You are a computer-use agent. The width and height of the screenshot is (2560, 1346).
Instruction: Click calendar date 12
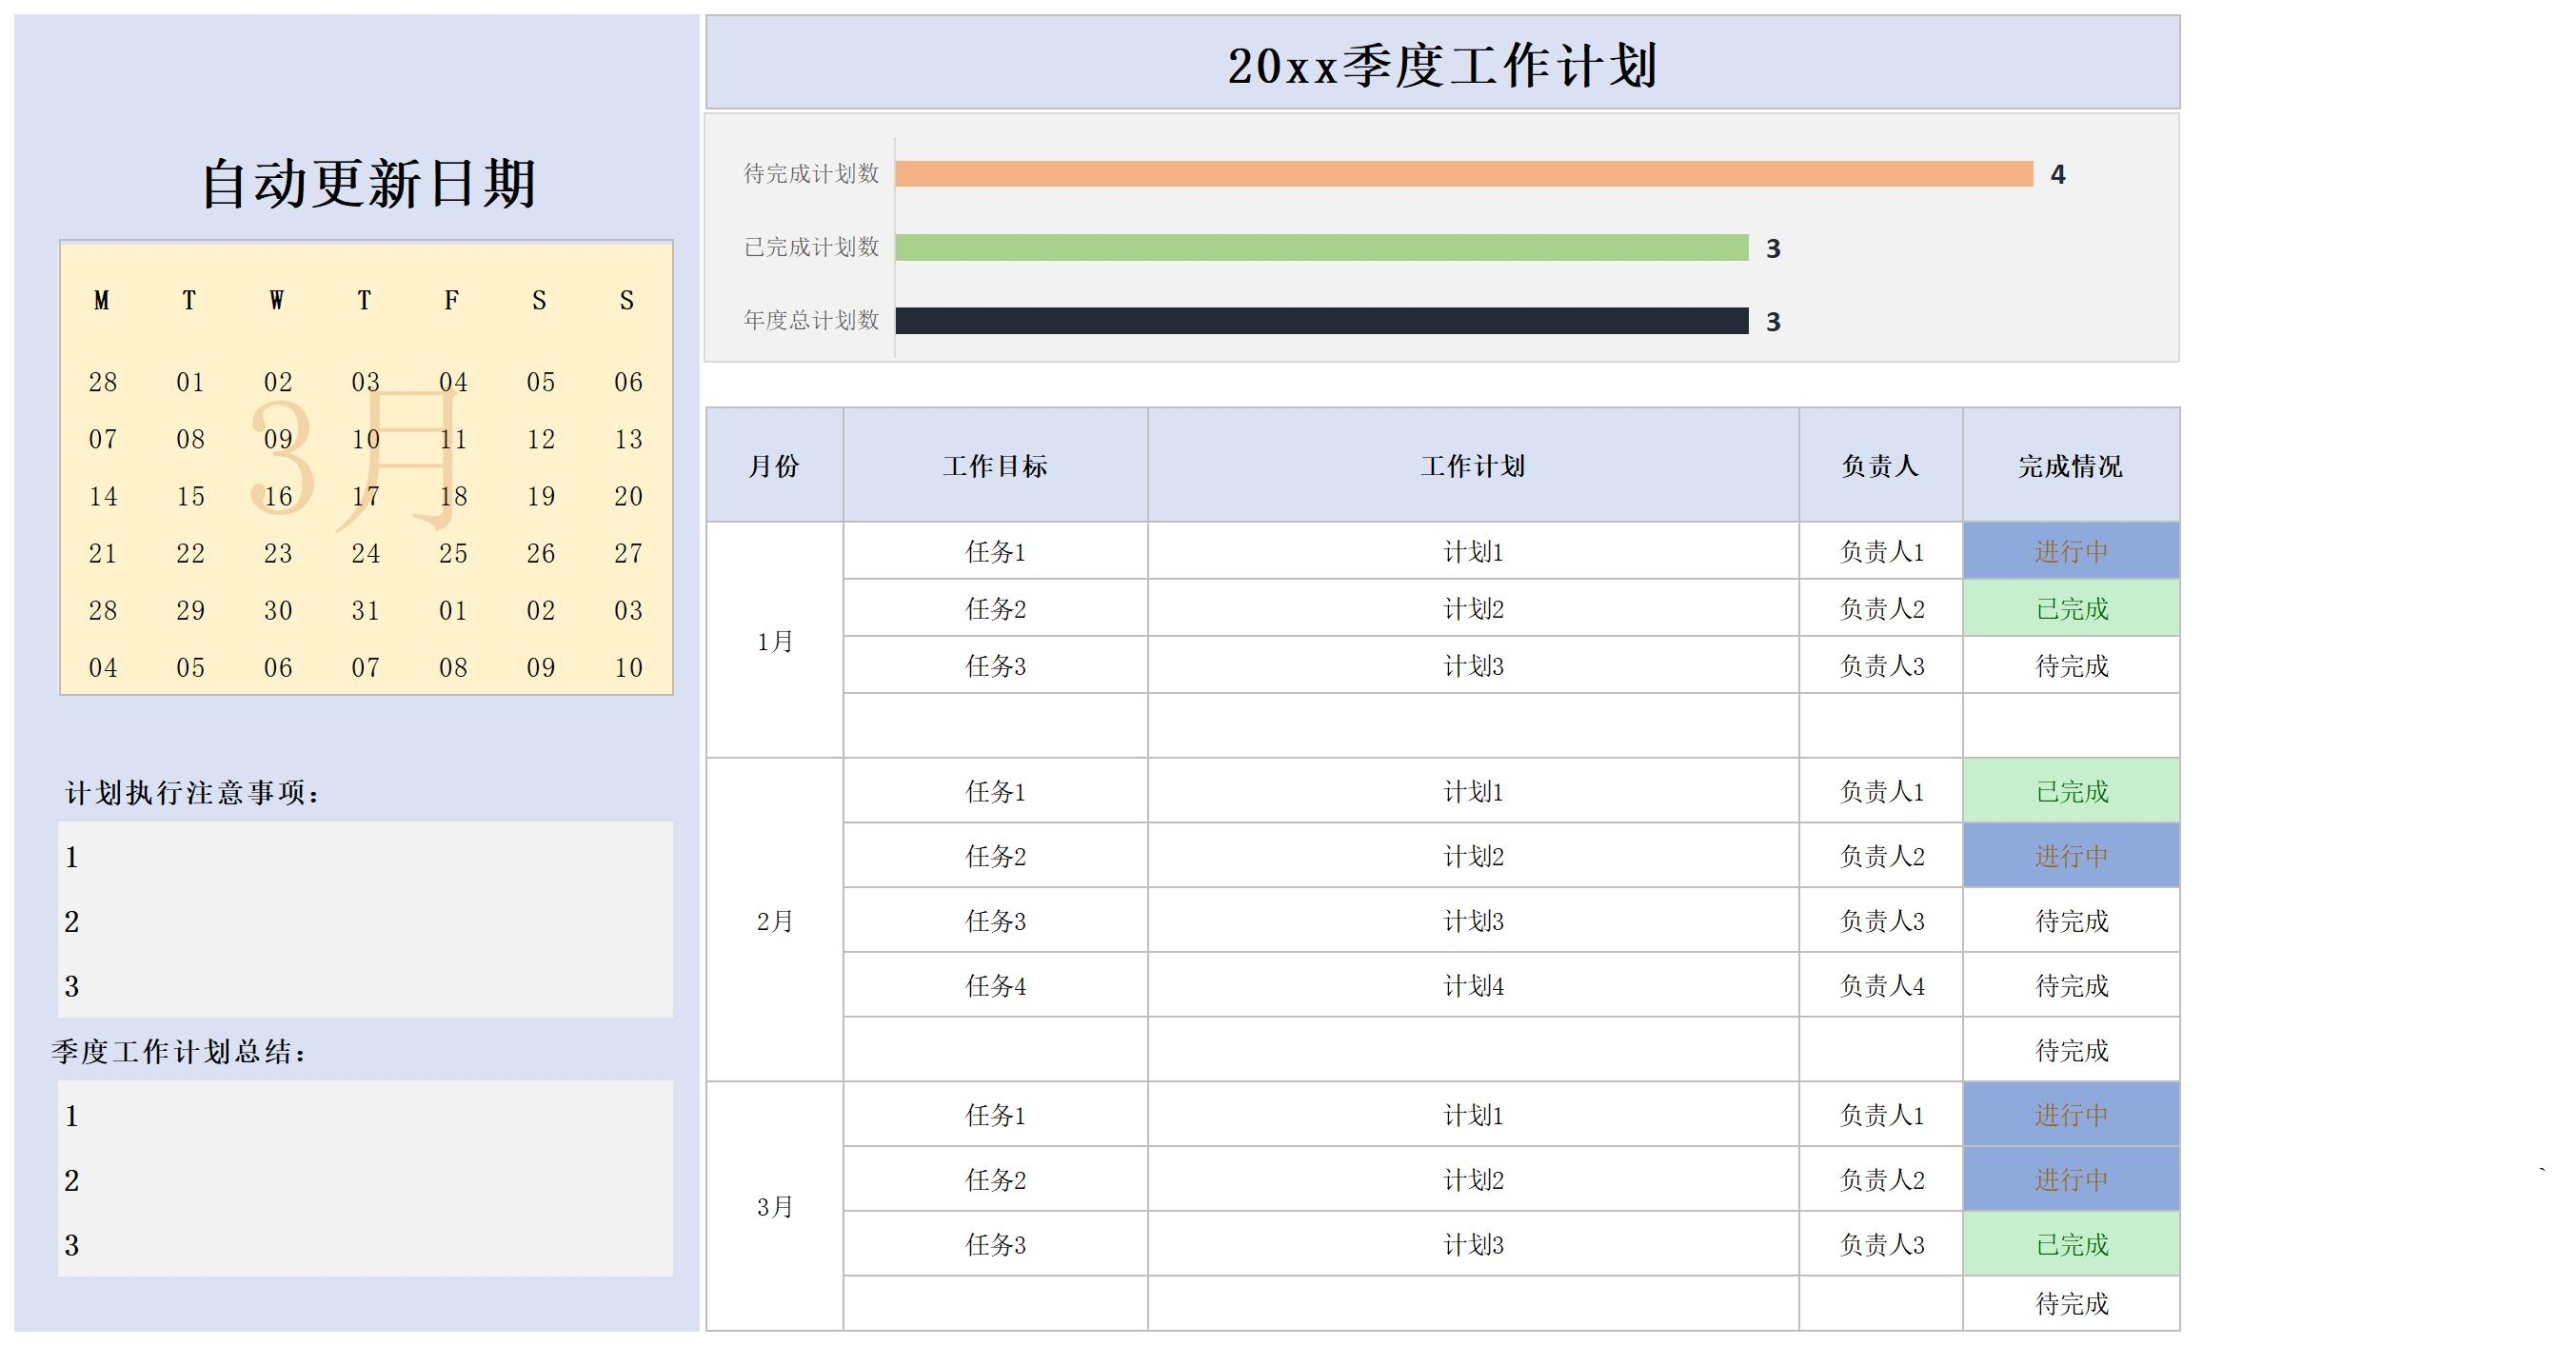(541, 439)
